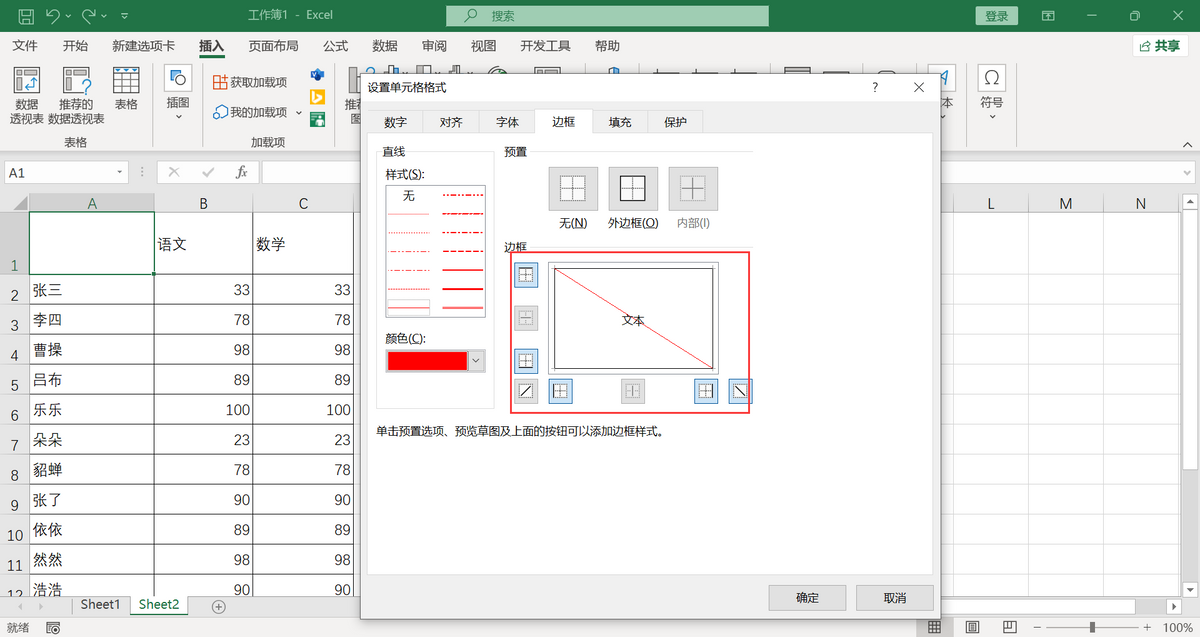Select the 外边框 outline preset icon
1200x637 pixels.
click(x=633, y=188)
